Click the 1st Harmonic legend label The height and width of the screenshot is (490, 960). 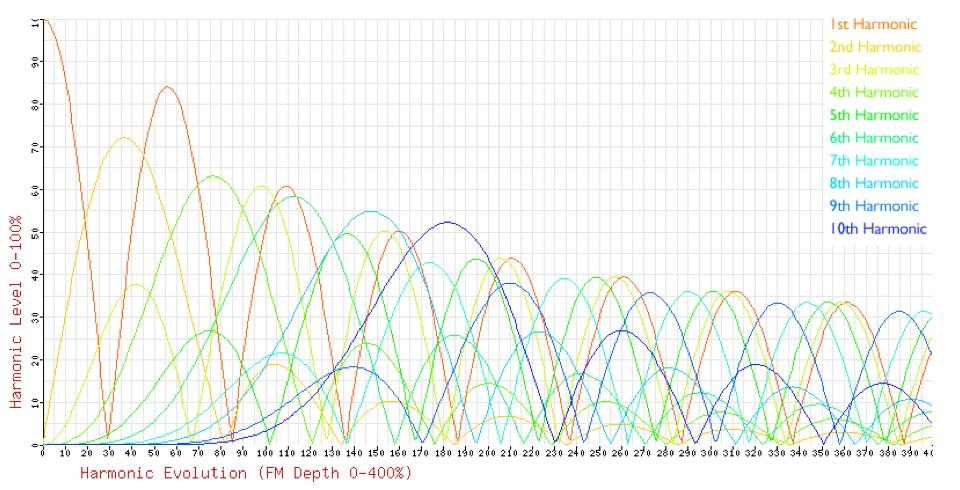[x=873, y=24]
